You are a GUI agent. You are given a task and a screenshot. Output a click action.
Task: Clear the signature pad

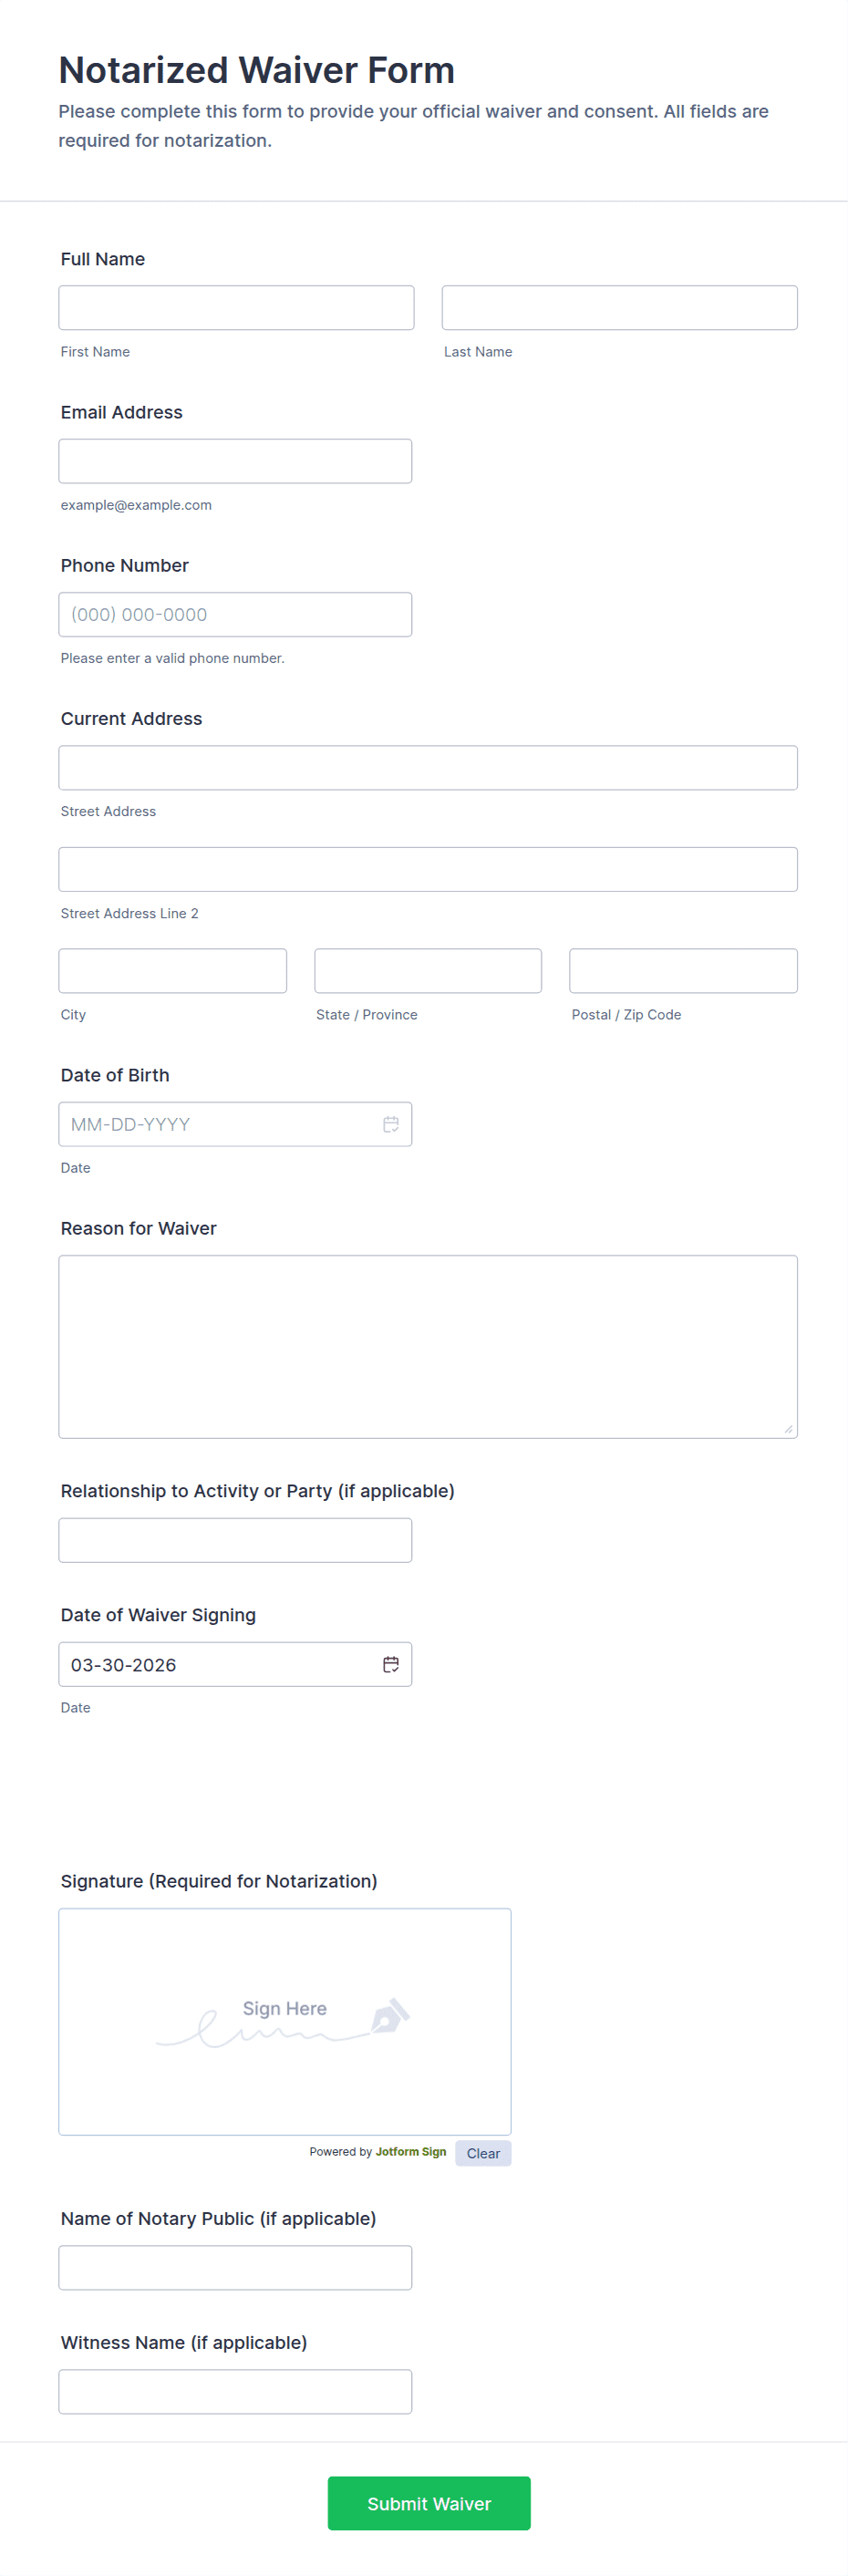click(x=482, y=2153)
